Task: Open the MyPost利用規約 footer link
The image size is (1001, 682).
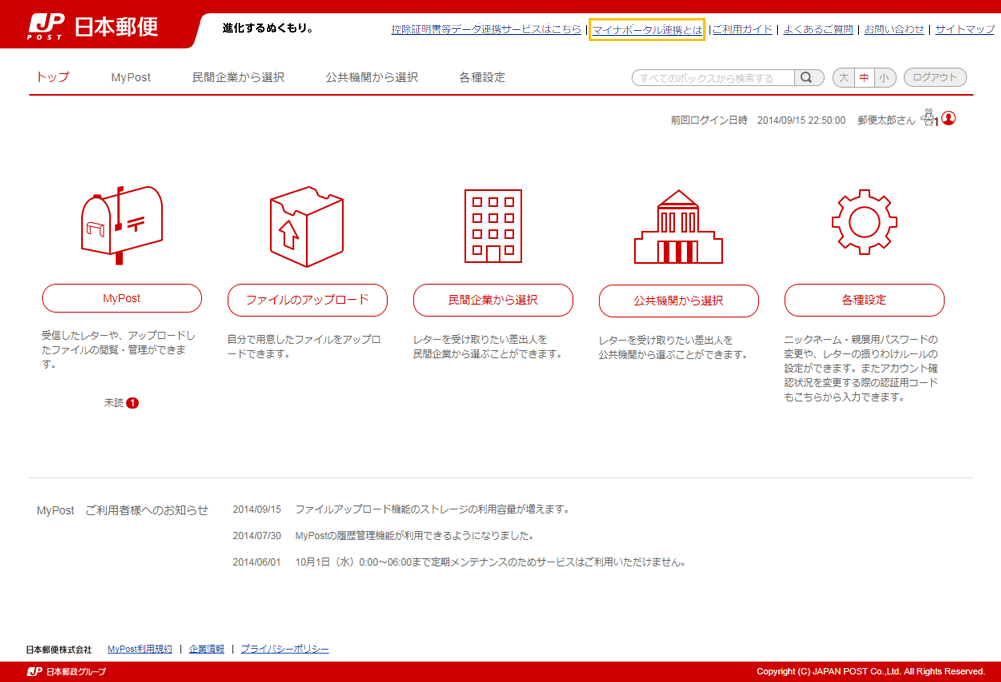Action: tap(140, 649)
